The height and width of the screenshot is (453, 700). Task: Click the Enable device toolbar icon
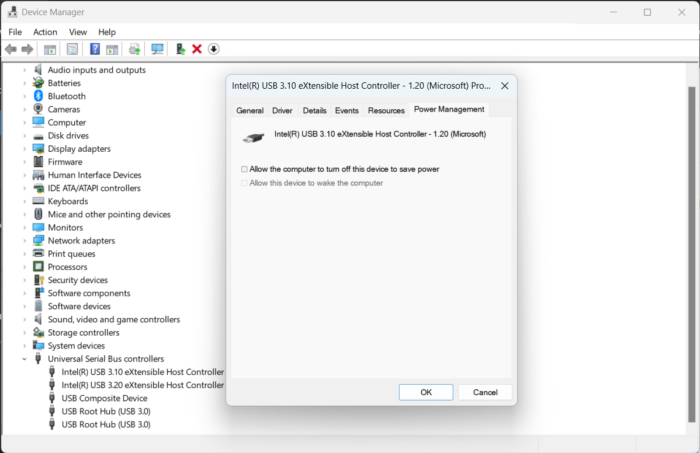tap(180, 49)
